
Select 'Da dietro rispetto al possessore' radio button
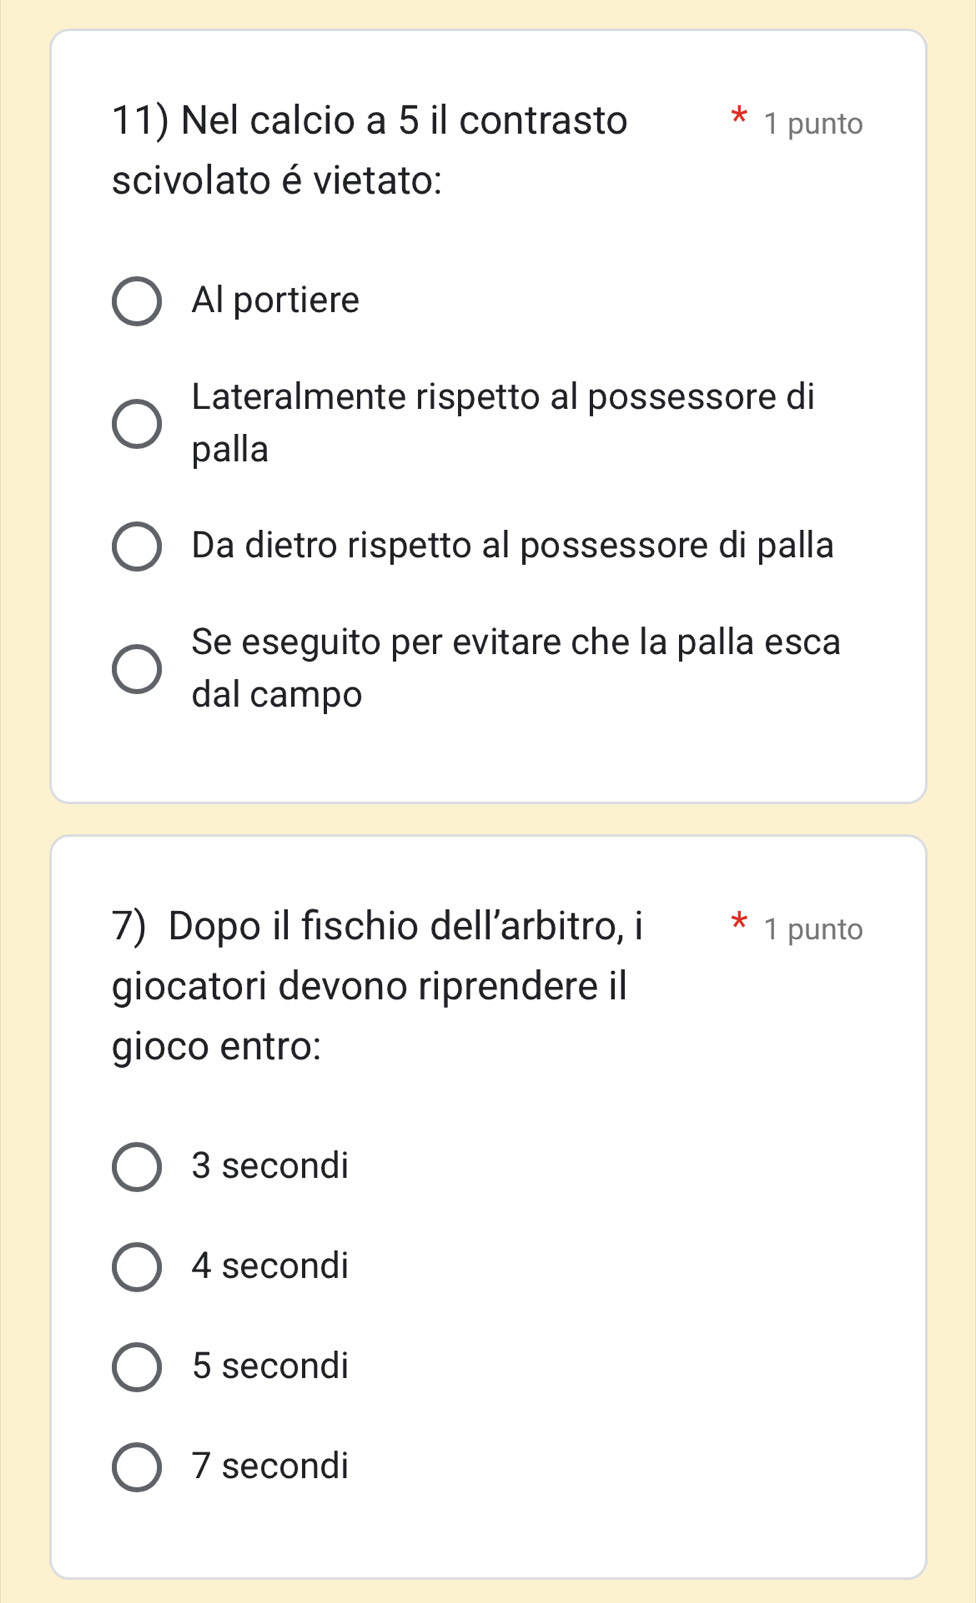tap(136, 547)
